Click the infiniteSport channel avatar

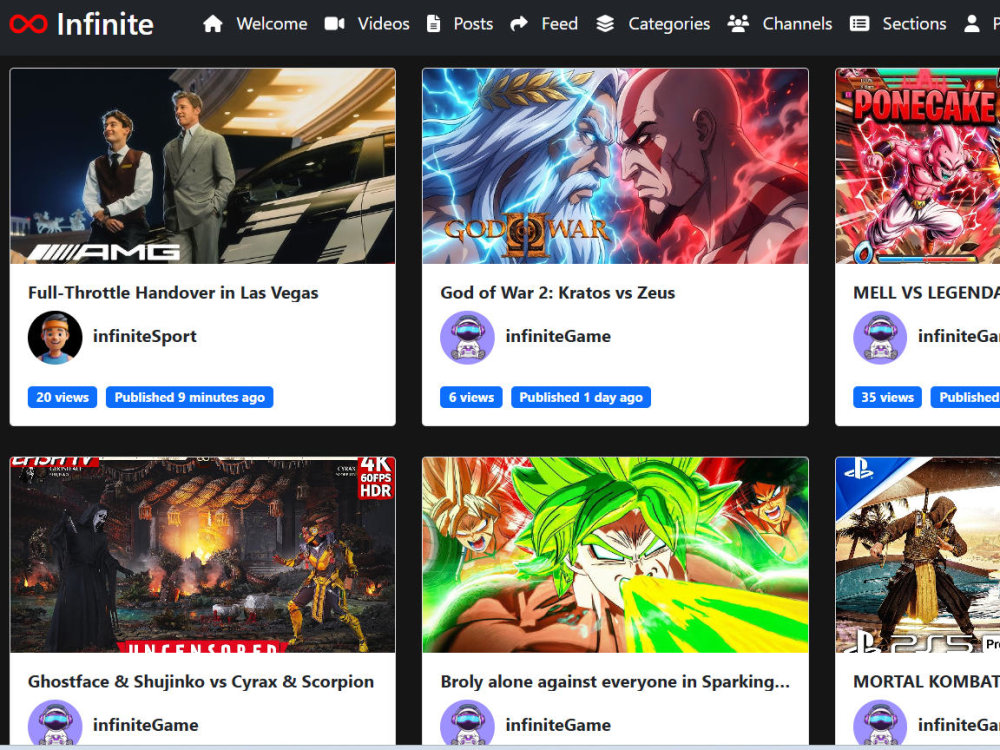[x=55, y=337]
